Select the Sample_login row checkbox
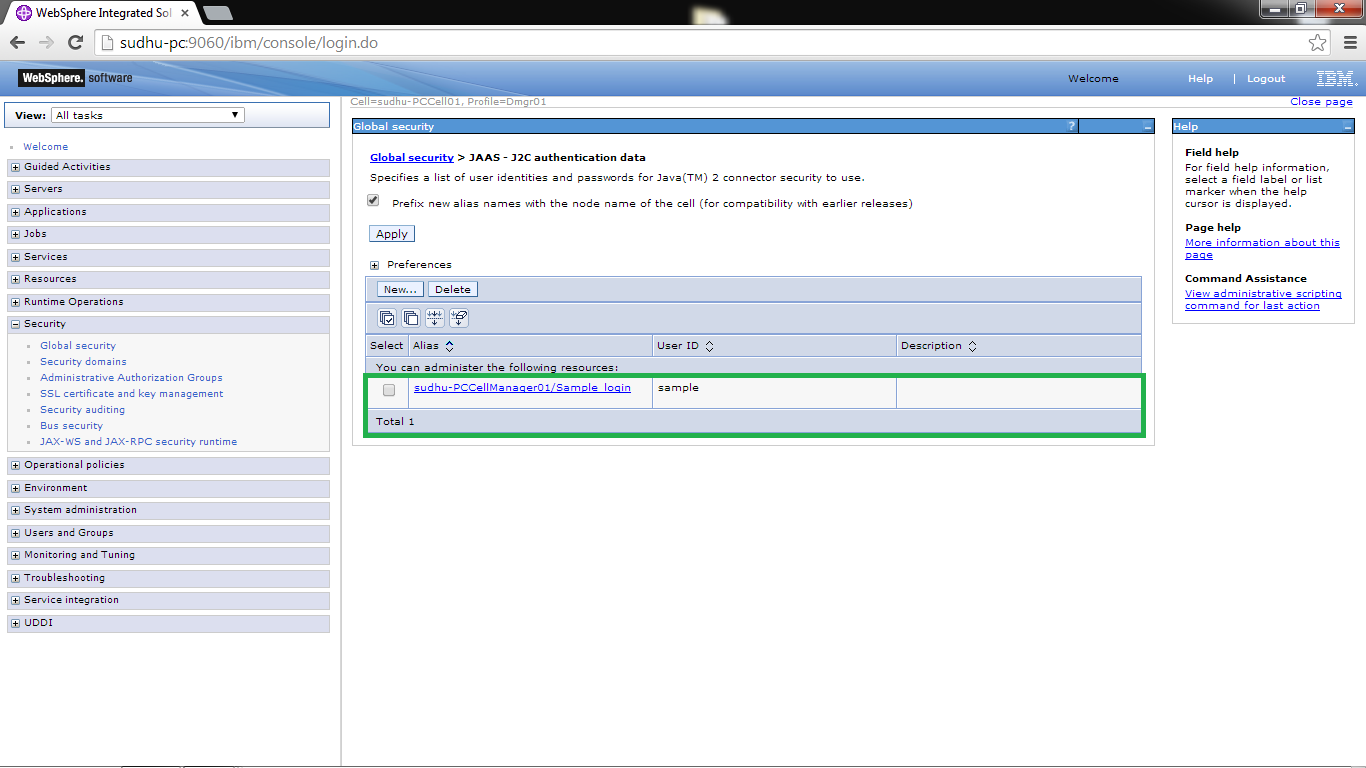Image resolution: width=1366 pixels, height=768 pixels. pyautogui.click(x=388, y=390)
